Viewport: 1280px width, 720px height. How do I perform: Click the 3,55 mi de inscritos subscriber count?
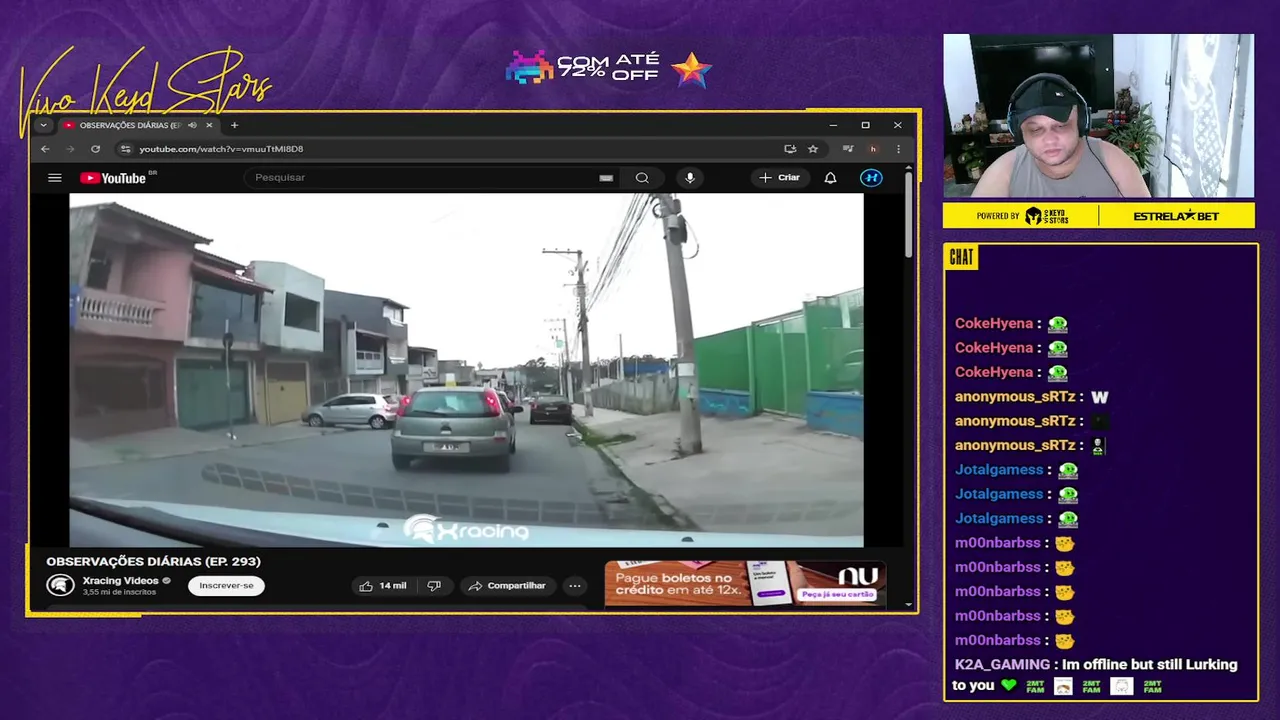tap(119, 592)
